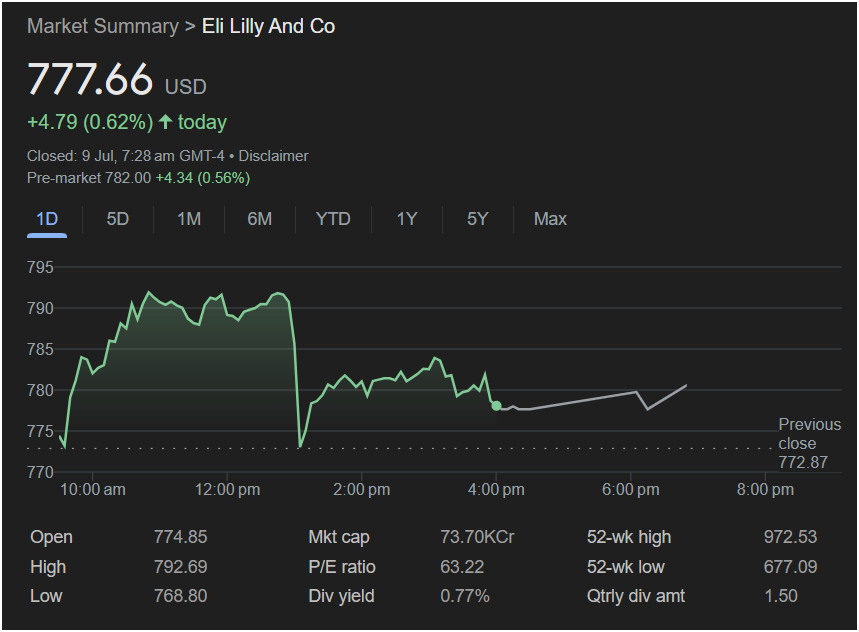Click the 52-wk low label
859x632 pixels.
pyautogui.click(x=626, y=566)
